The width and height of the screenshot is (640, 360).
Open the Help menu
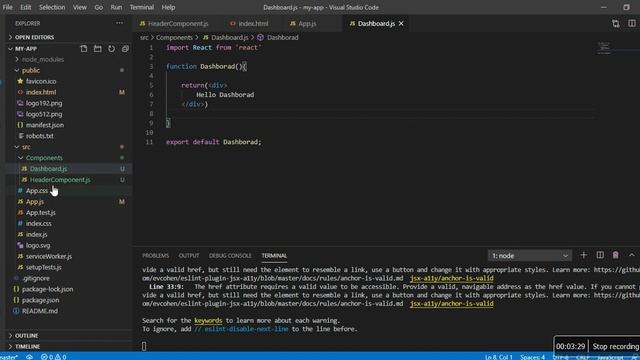168,7
